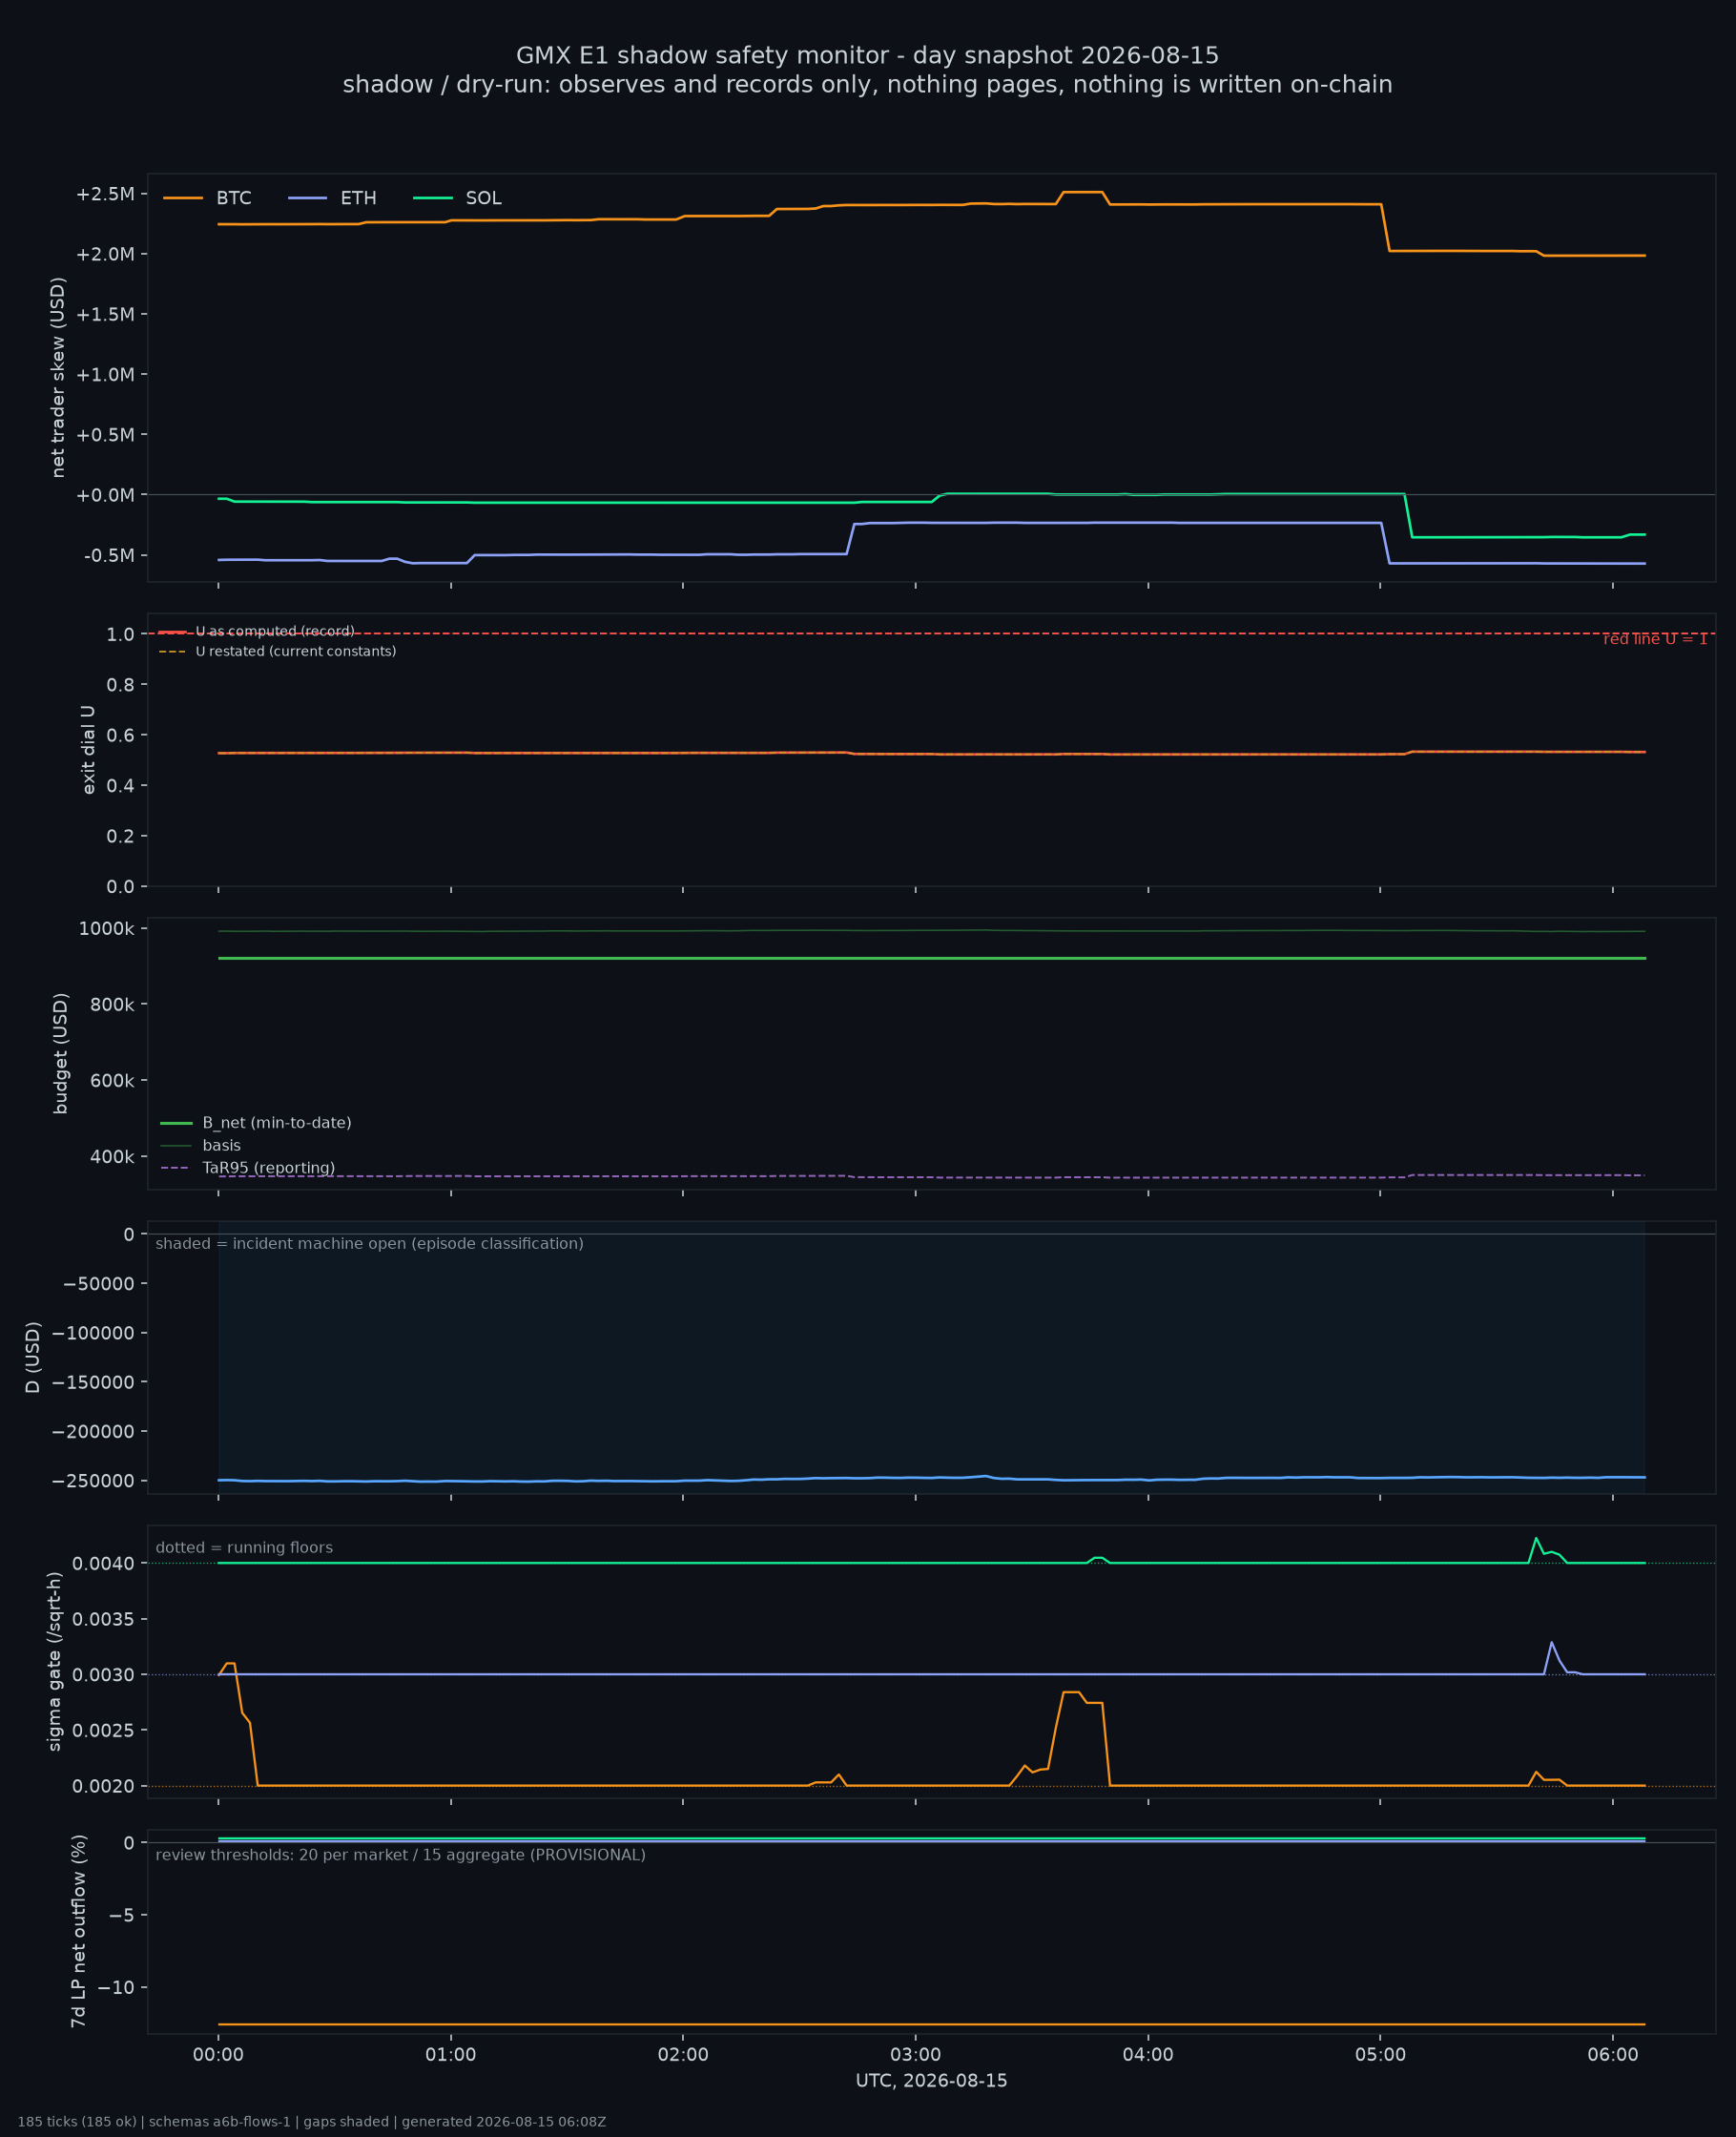Click the "600k" budget tick label
The height and width of the screenshot is (2137, 1736).
coord(112,1081)
